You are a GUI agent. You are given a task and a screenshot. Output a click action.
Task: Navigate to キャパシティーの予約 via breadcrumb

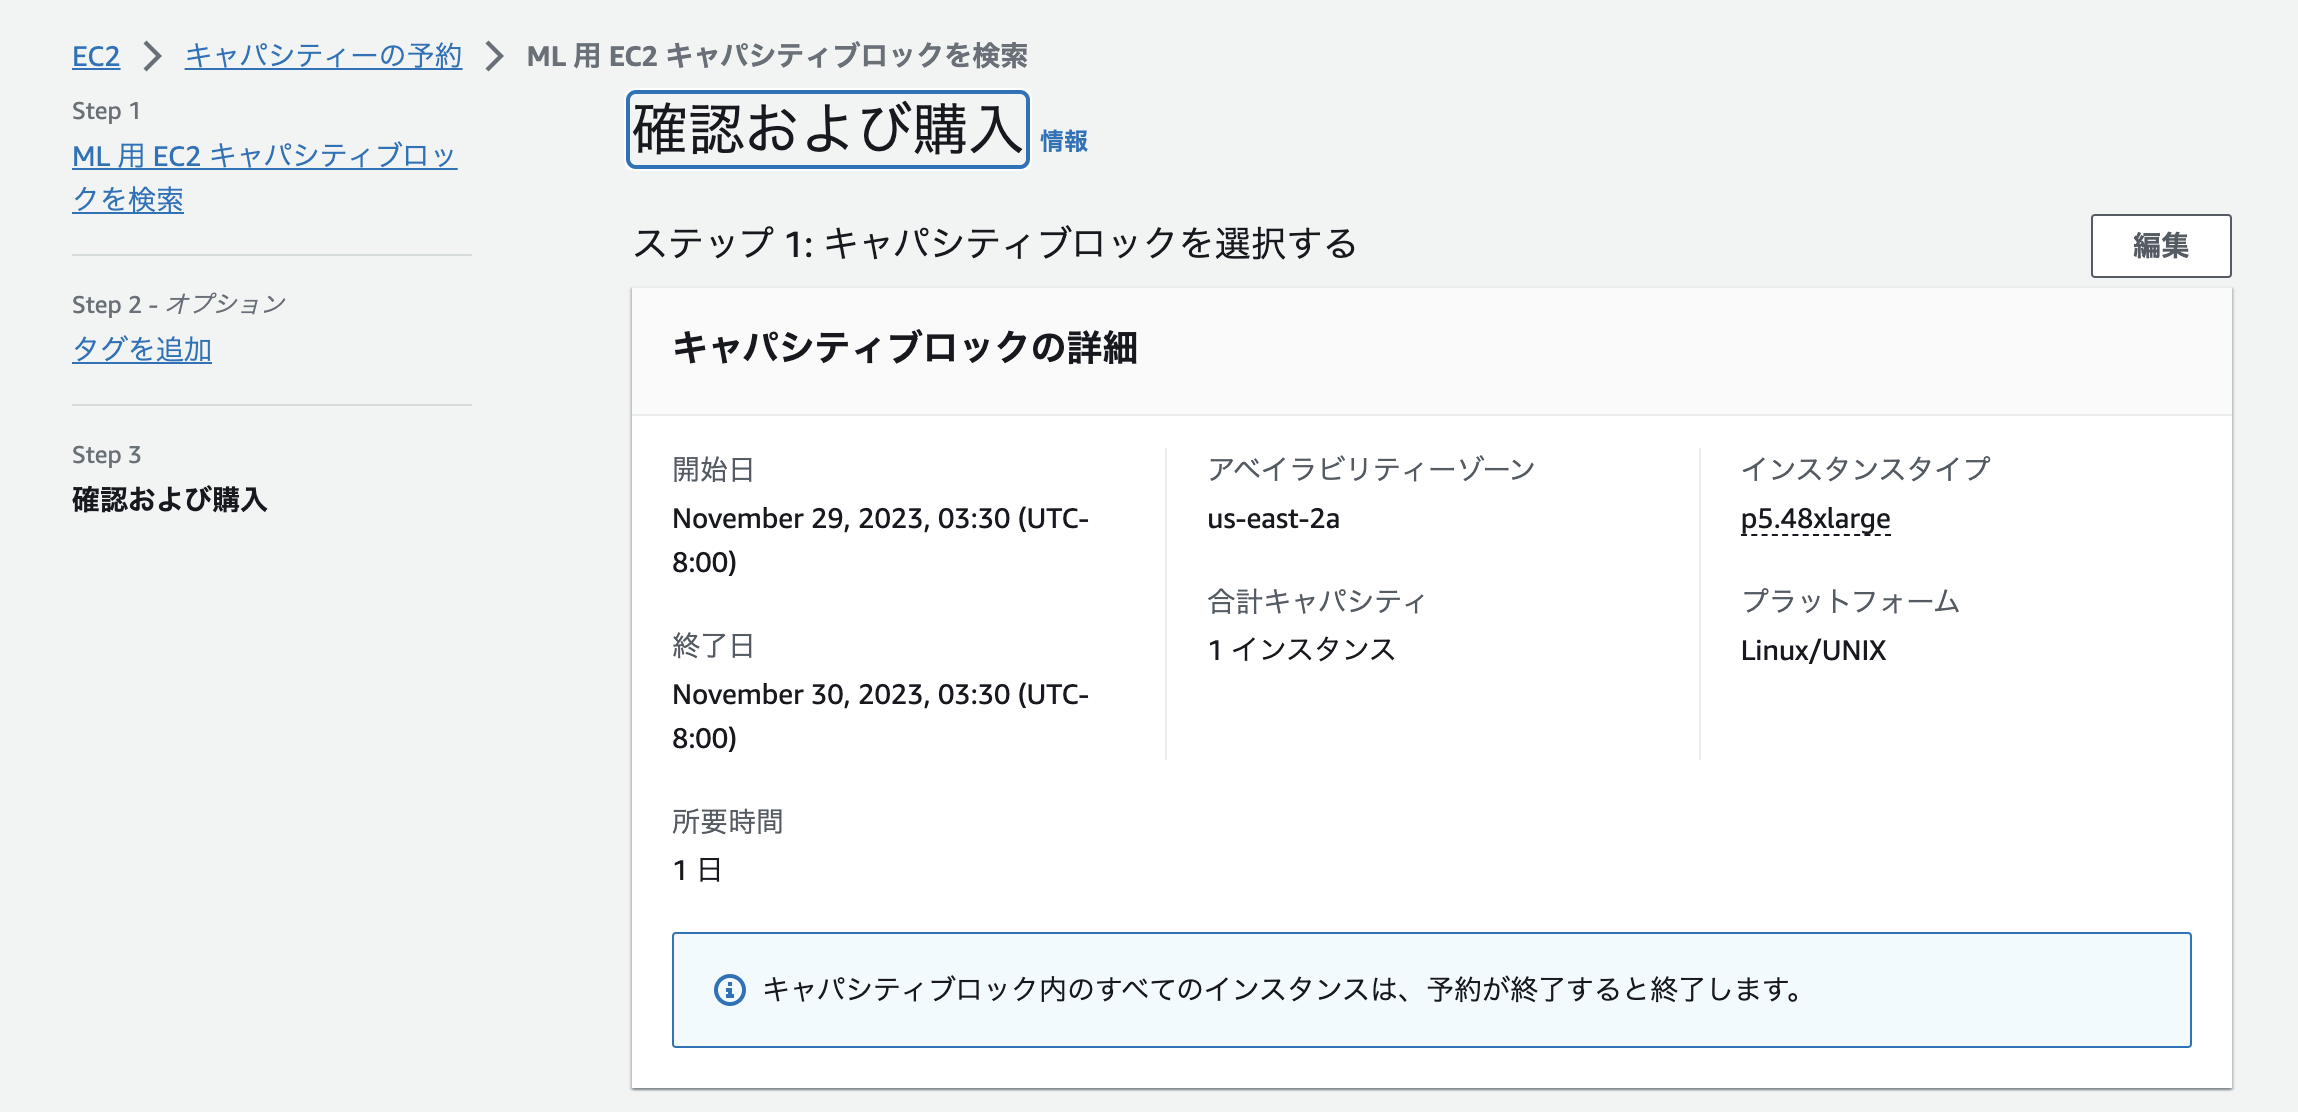point(322,57)
